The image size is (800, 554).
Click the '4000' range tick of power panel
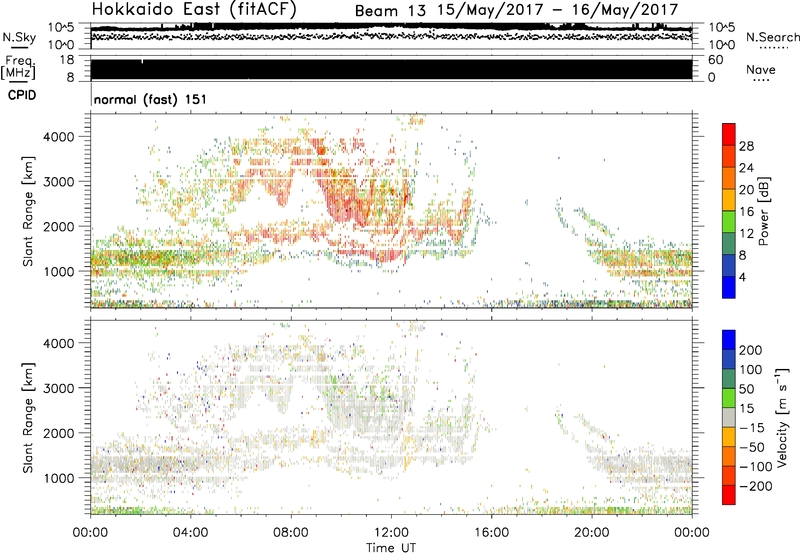click(59, 137)
